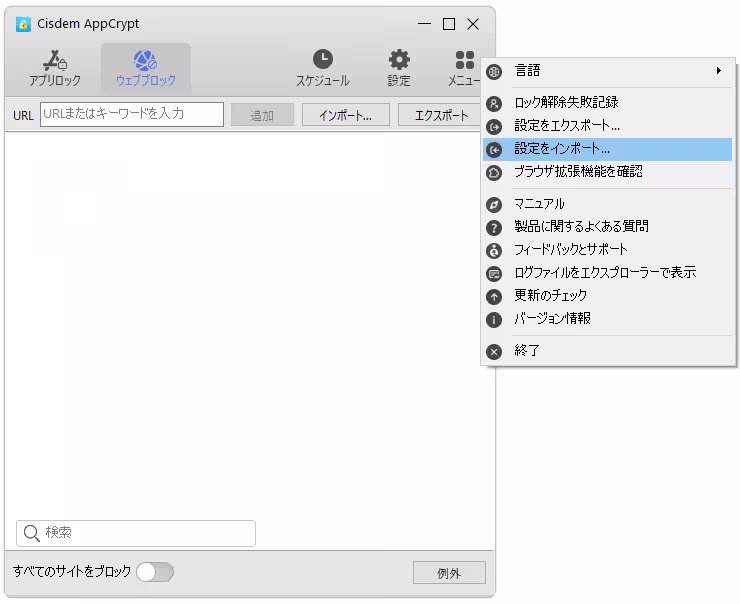The height and width of the screenshot is (604, 740).
Task: Open the スケジュール clock icon
Action: 323,59
